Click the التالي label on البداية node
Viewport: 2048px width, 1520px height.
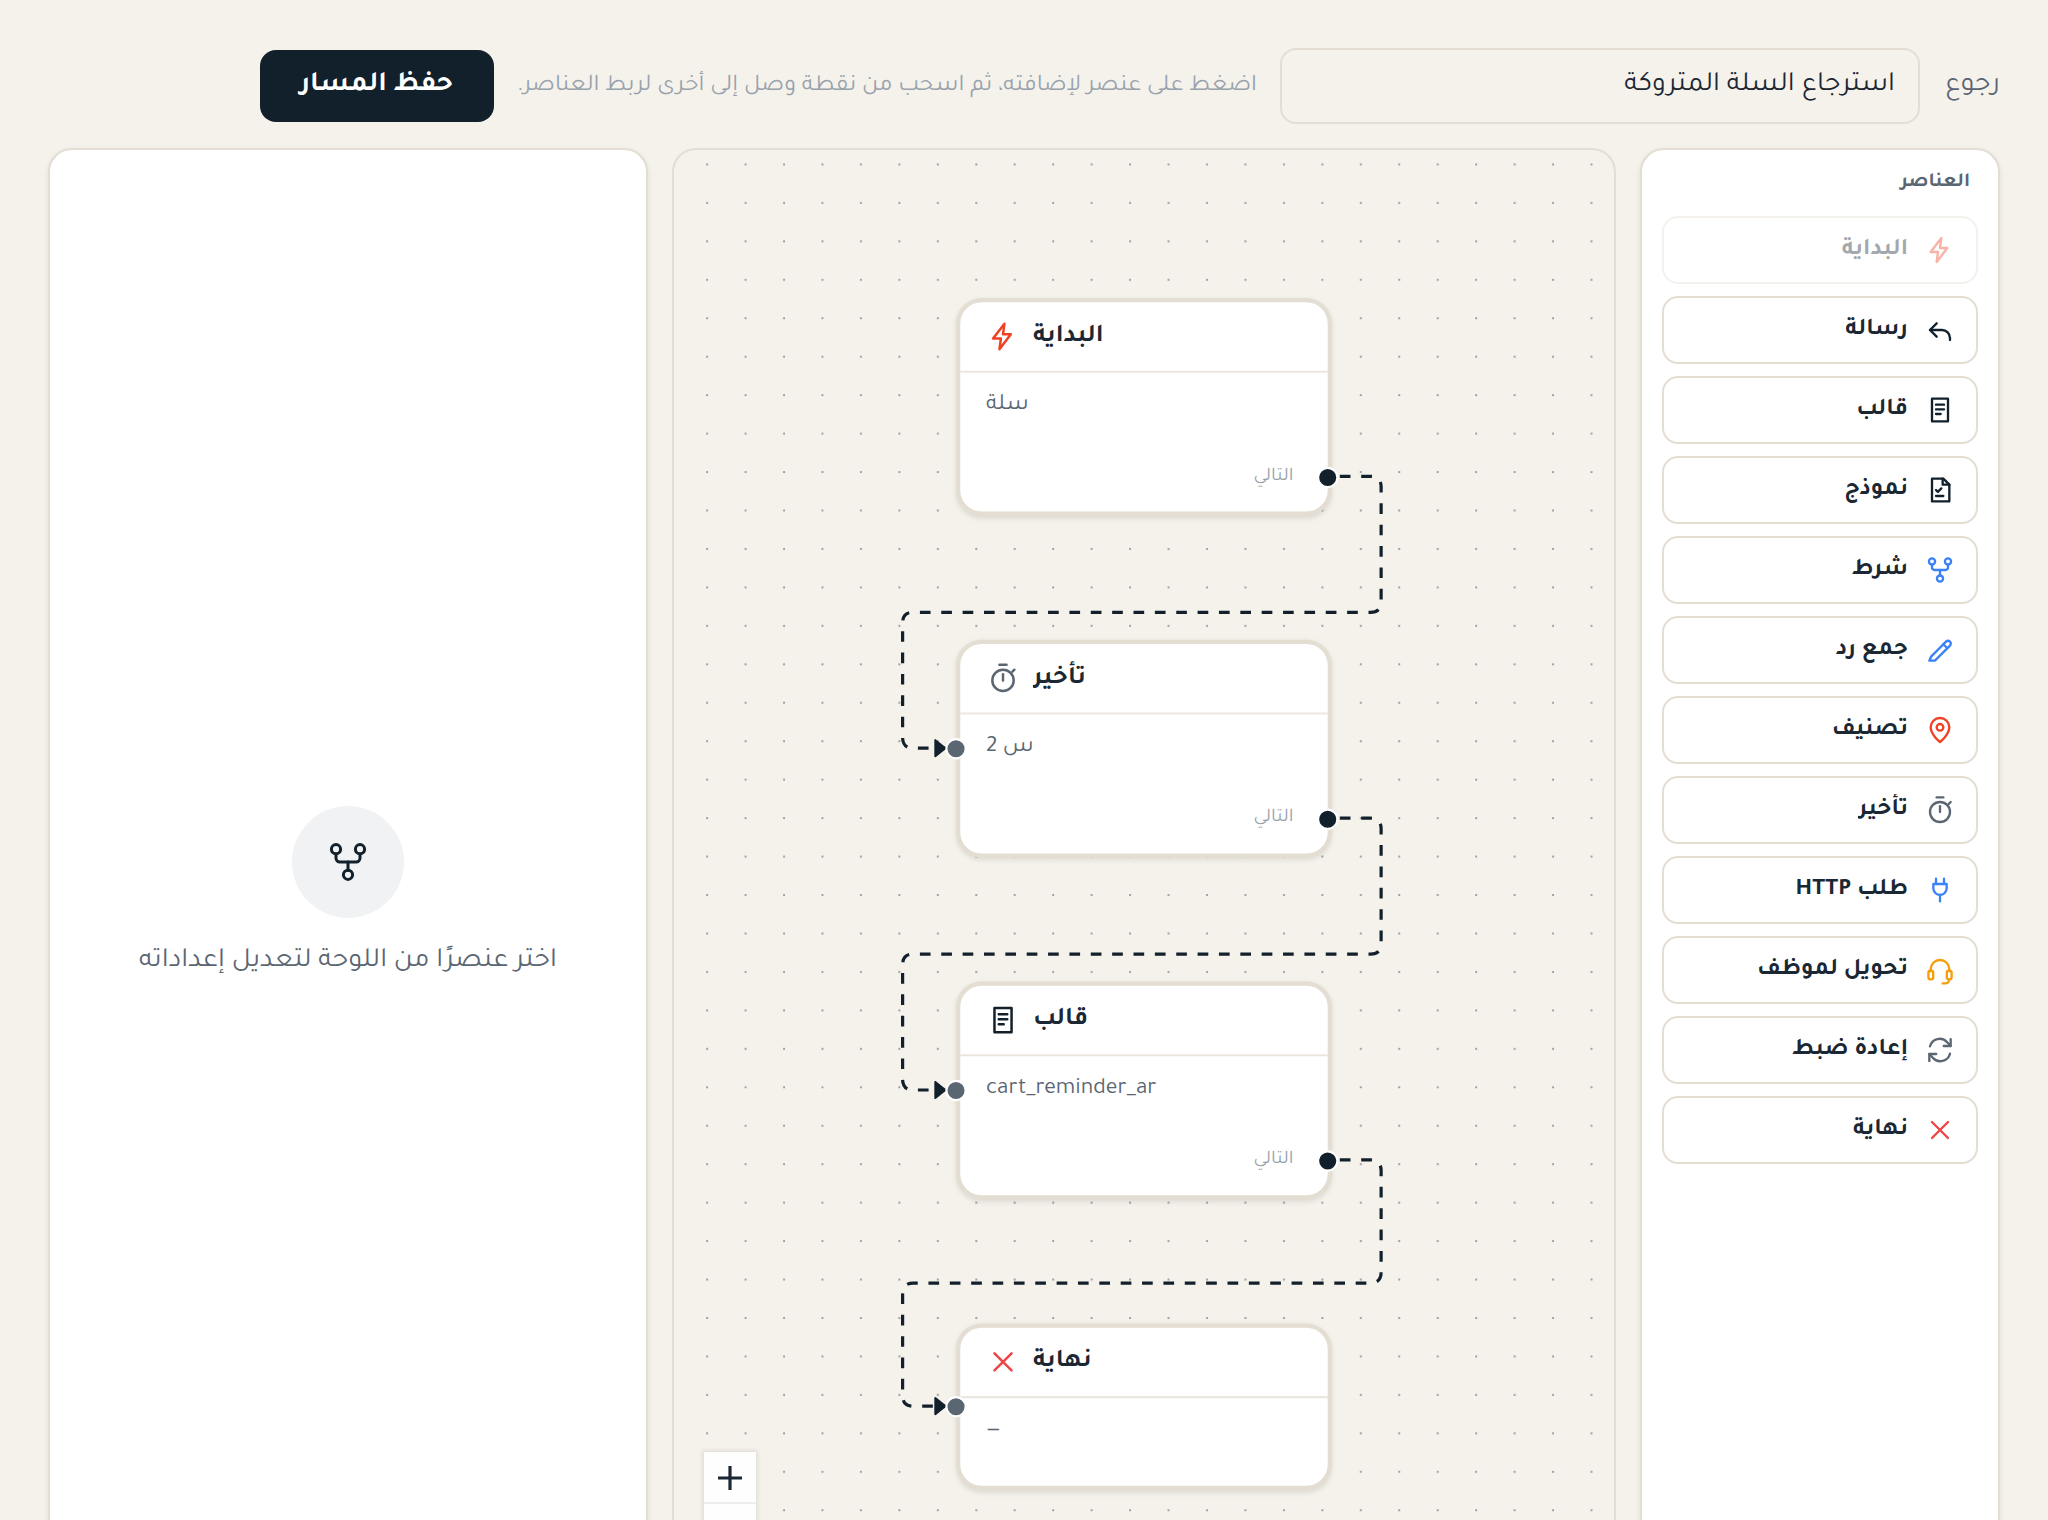(x=1274, y=474)
